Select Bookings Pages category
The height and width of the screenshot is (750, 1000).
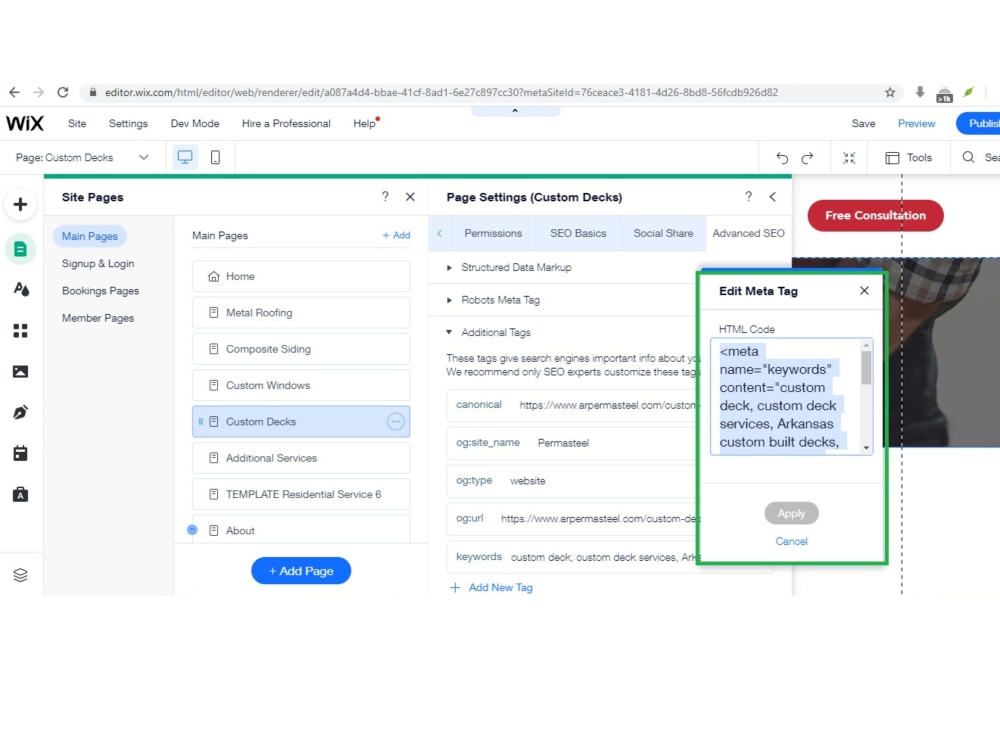click(x=100, y=291)
